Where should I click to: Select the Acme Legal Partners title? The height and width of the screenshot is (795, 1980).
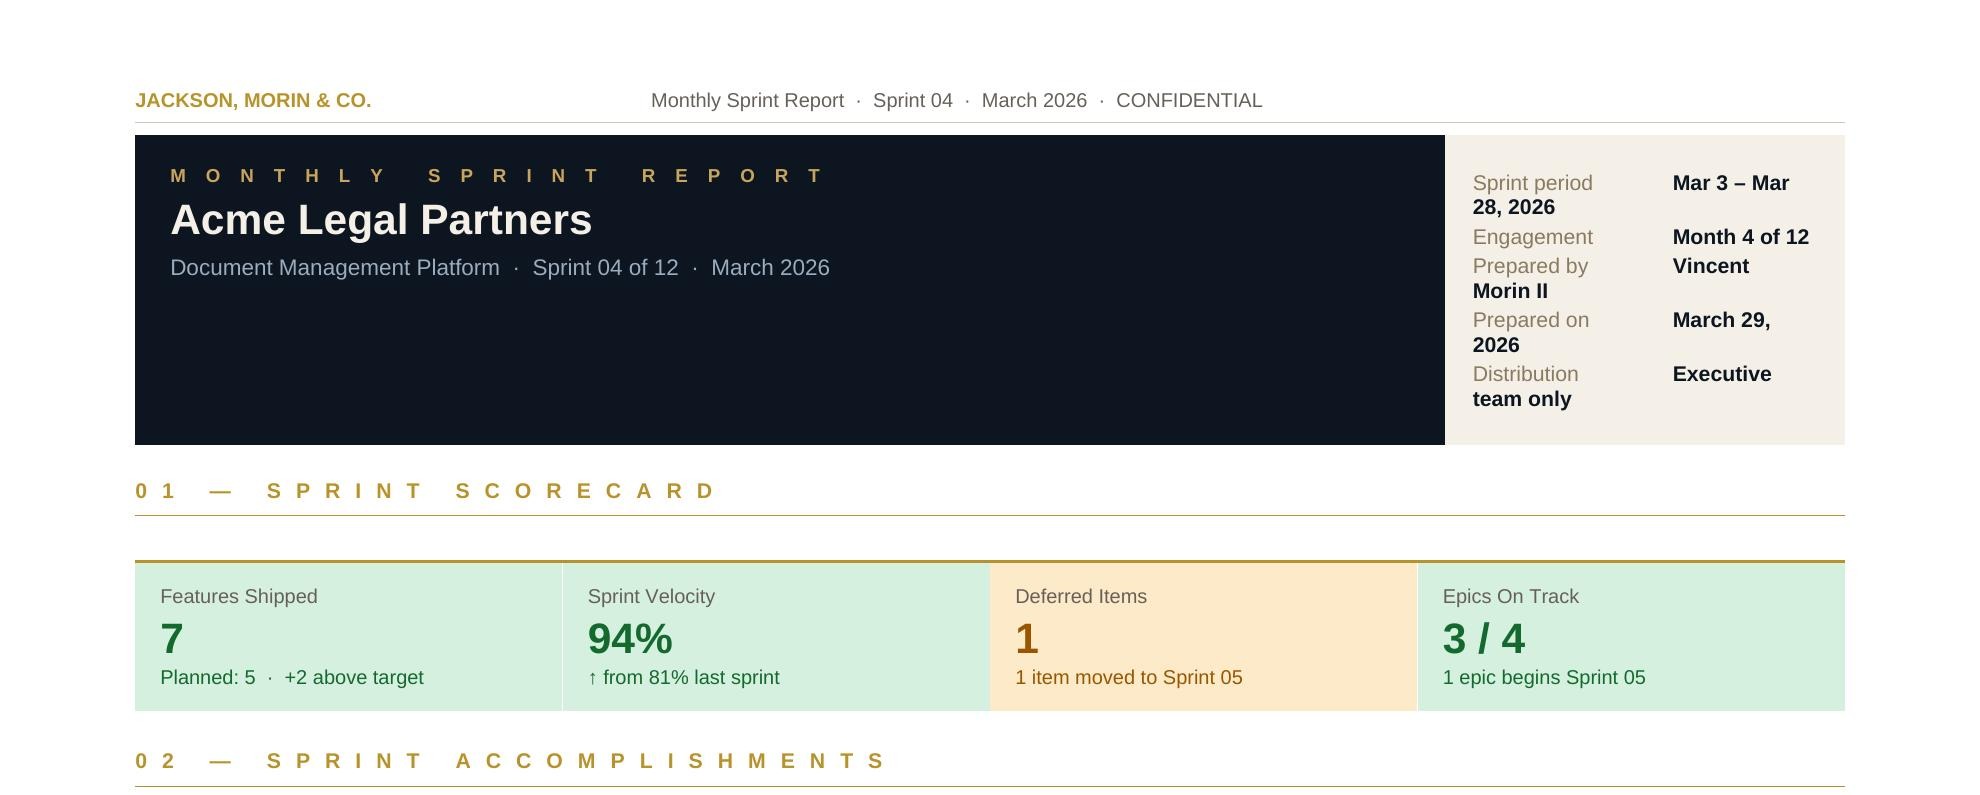pos(381,220)
